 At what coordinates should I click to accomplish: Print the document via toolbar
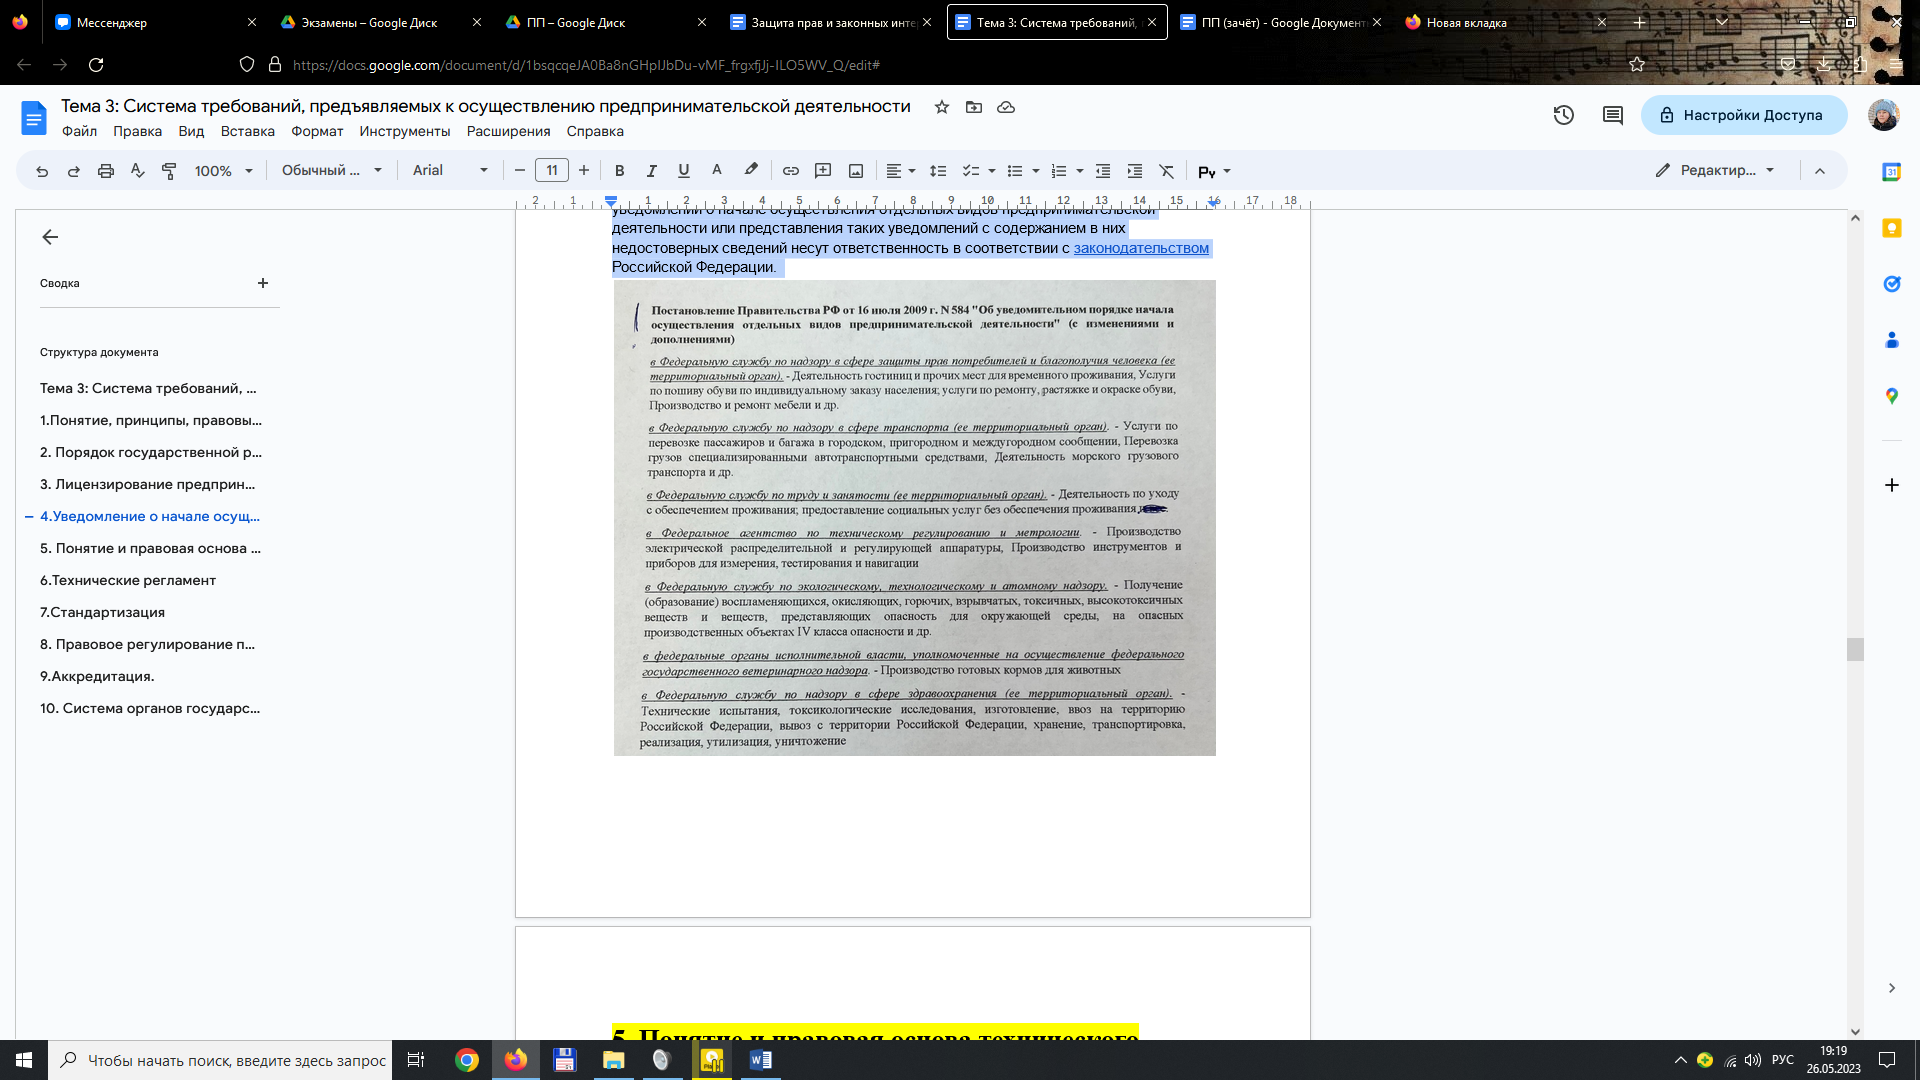[106, 171]
